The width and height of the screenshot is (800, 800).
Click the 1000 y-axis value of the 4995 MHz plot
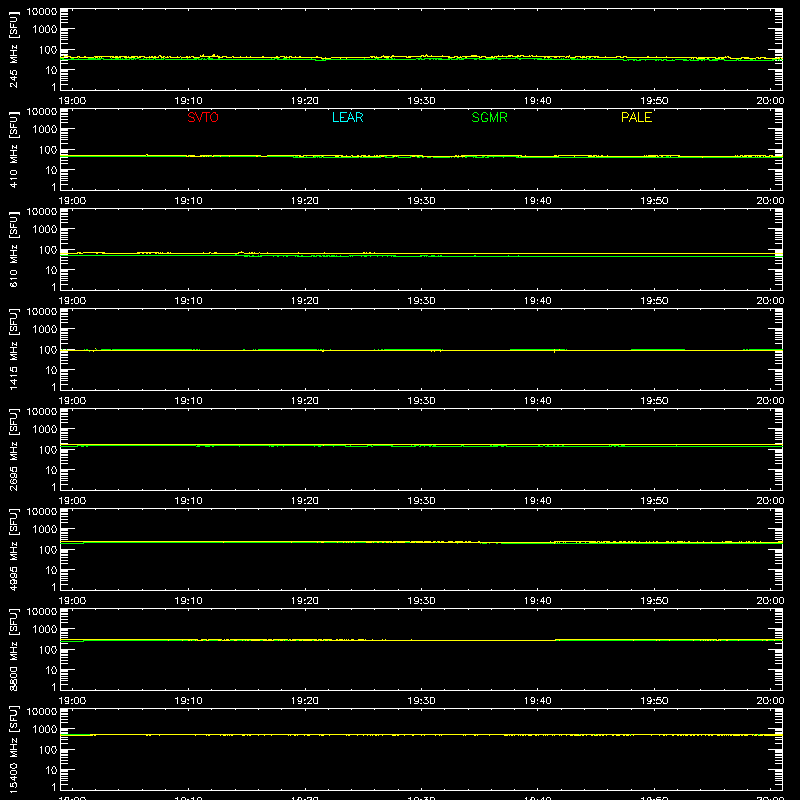click(x=45, y=530)
